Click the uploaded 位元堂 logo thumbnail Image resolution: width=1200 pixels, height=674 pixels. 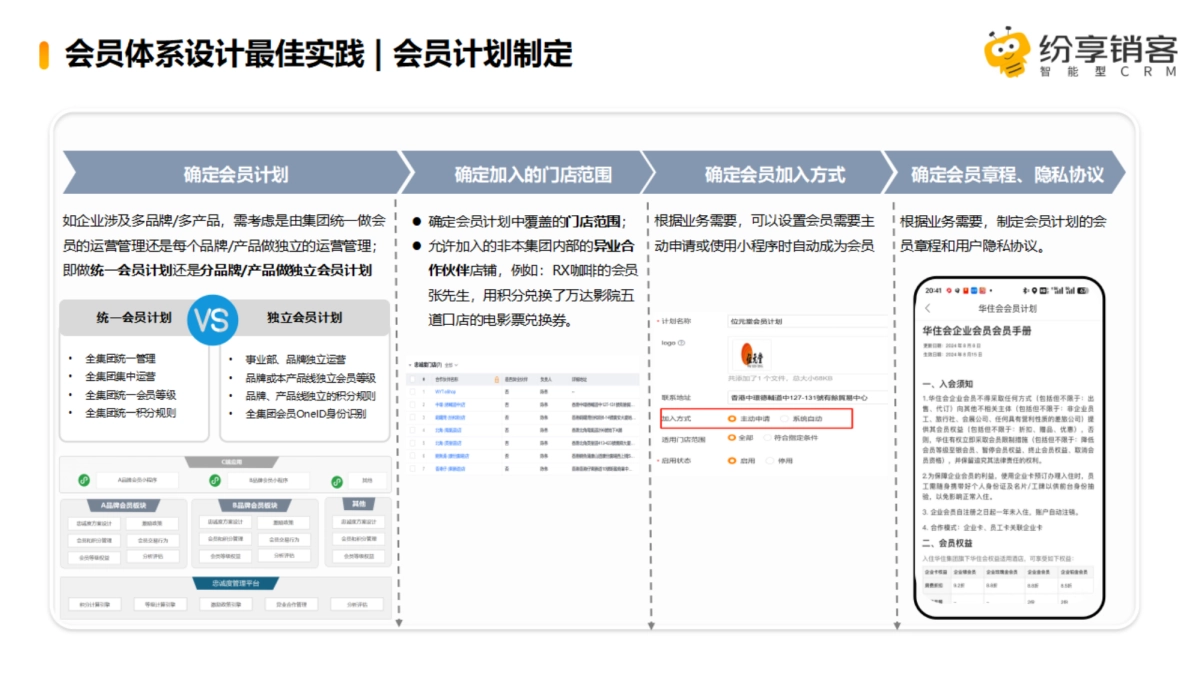click(x=751, y=355)
